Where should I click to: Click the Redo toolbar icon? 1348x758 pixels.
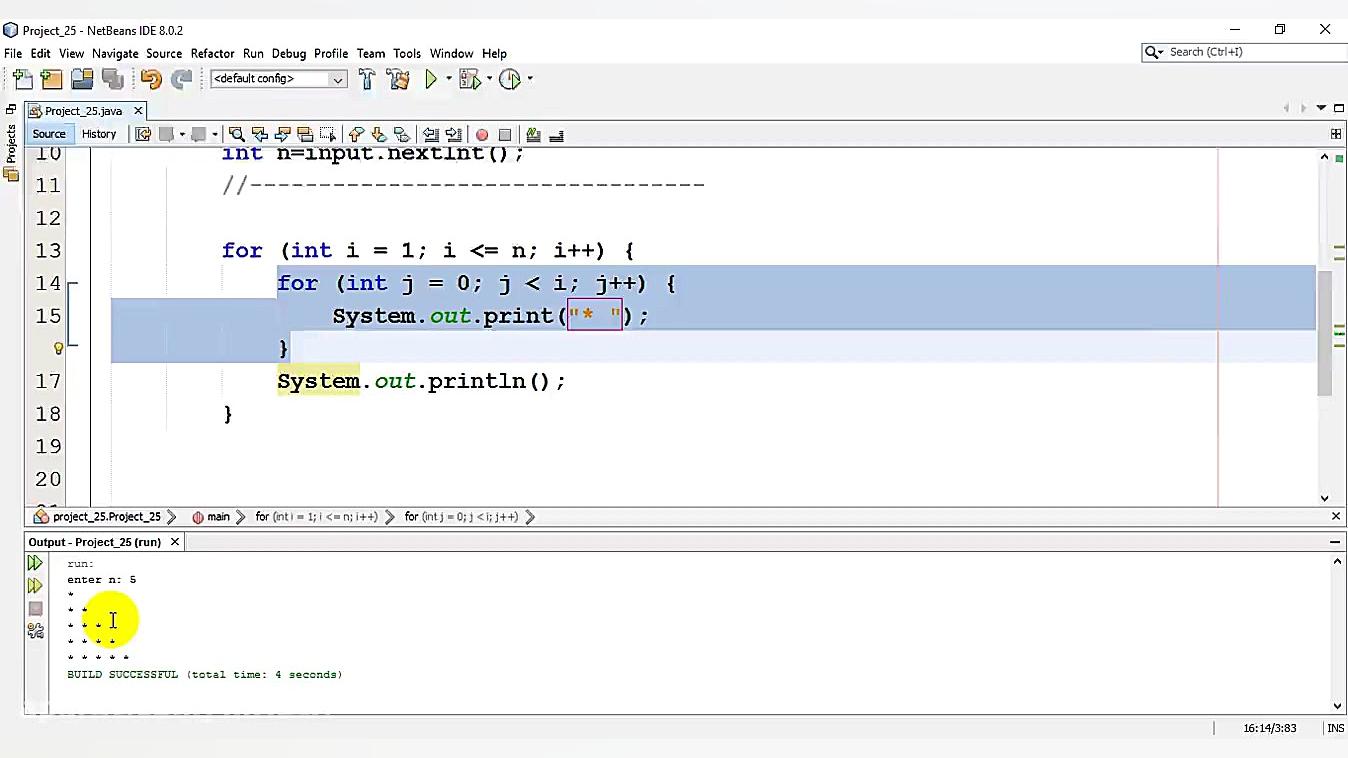click(x=181, y=79)
